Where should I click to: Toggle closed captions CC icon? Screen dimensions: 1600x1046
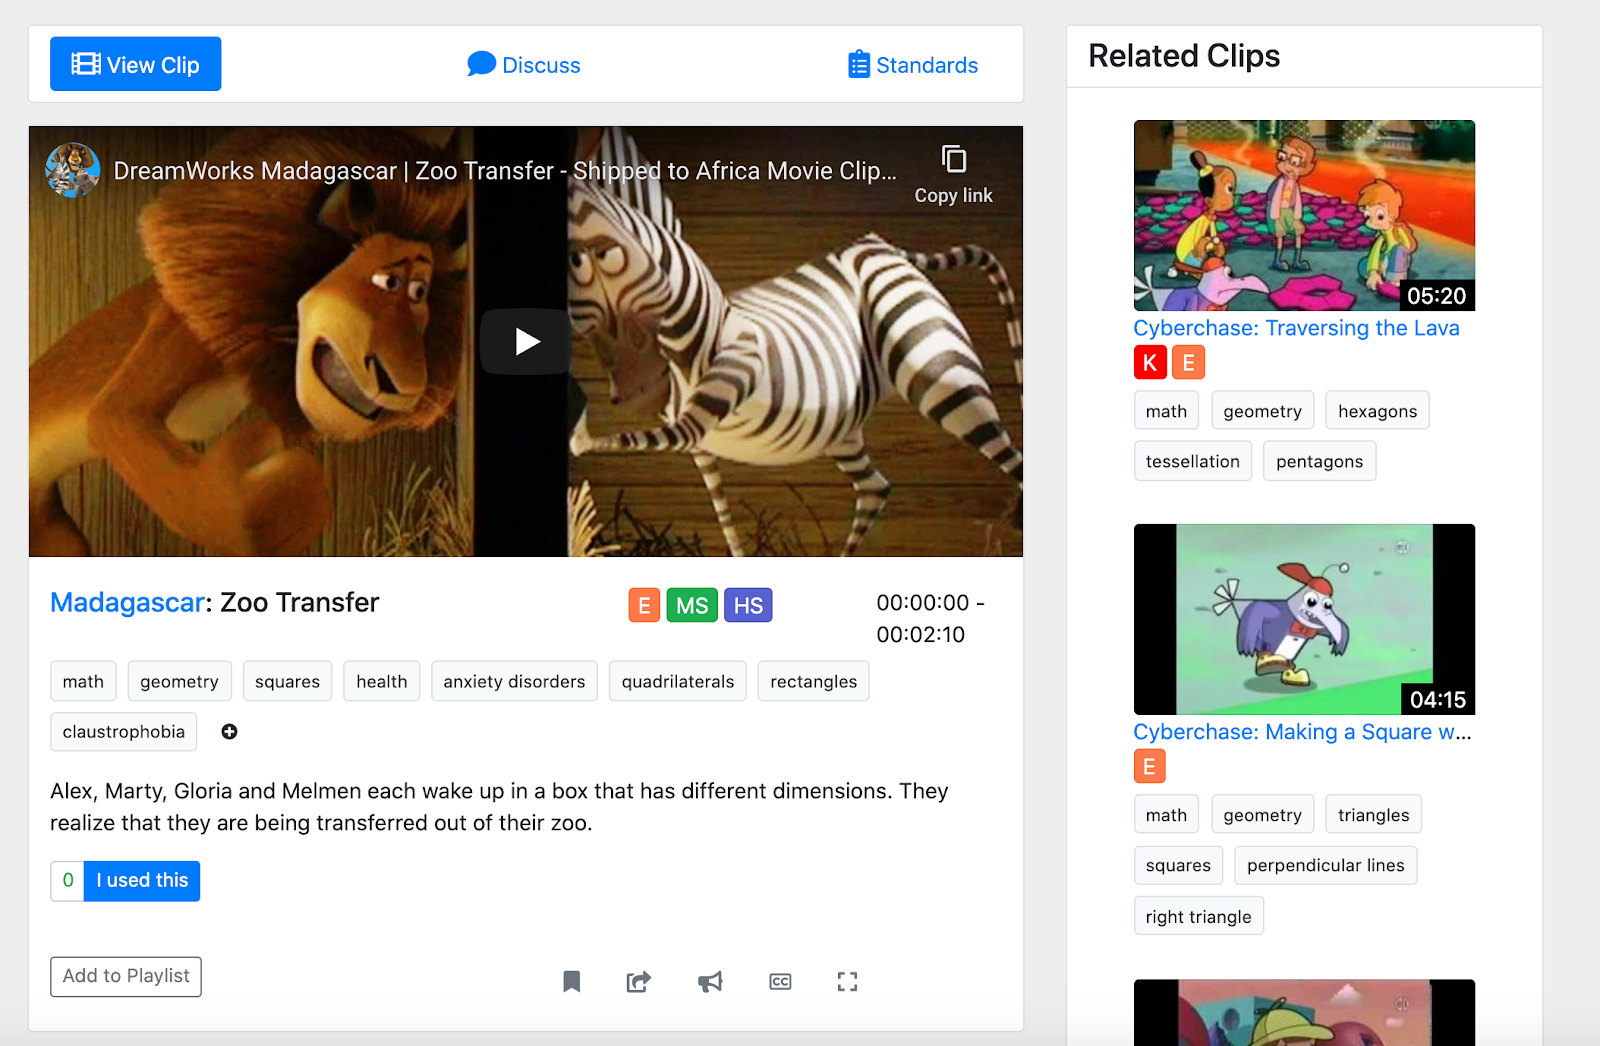[x=780, y=981]
